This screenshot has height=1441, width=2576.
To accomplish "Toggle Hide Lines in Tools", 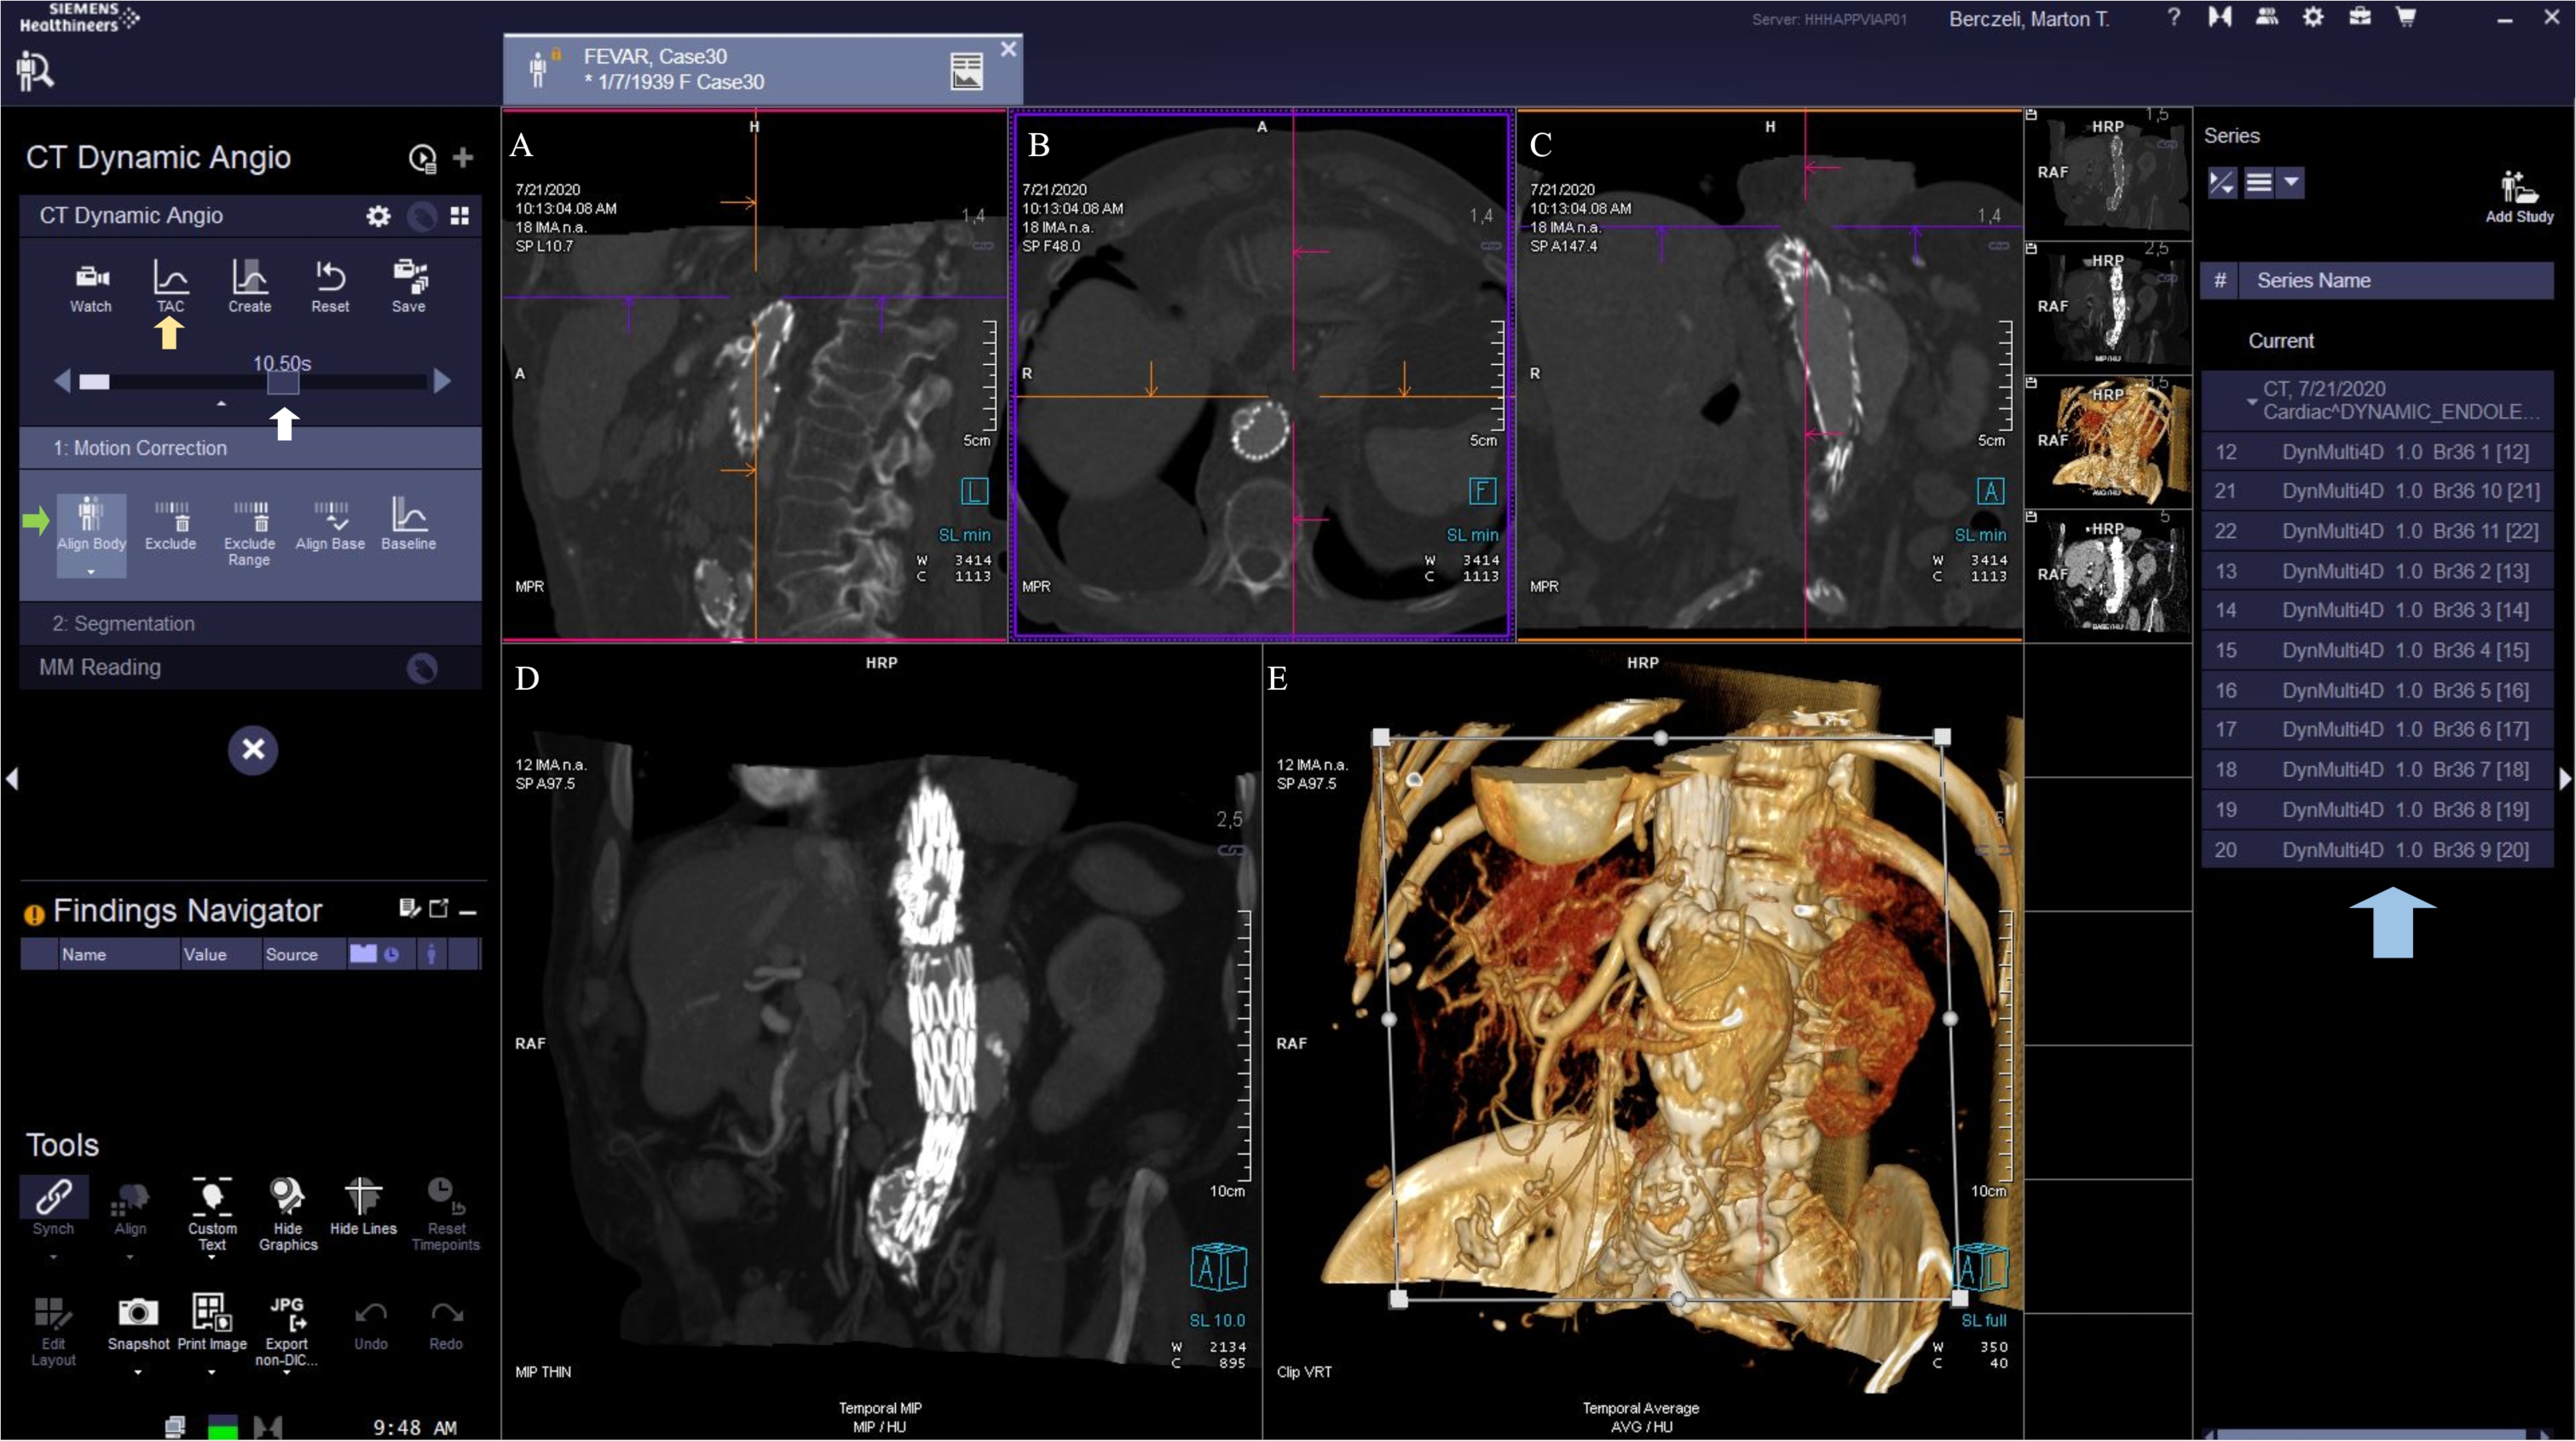I will tap(363, 1196).
